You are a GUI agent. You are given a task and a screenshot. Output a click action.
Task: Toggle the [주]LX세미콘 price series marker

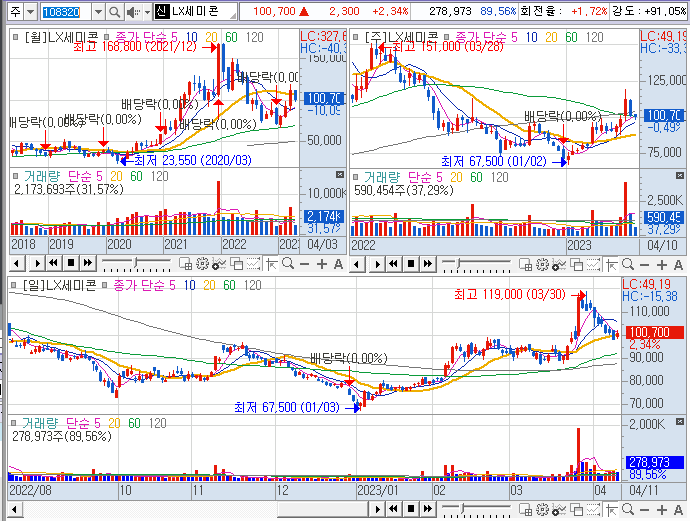click(x=356, y=37)
